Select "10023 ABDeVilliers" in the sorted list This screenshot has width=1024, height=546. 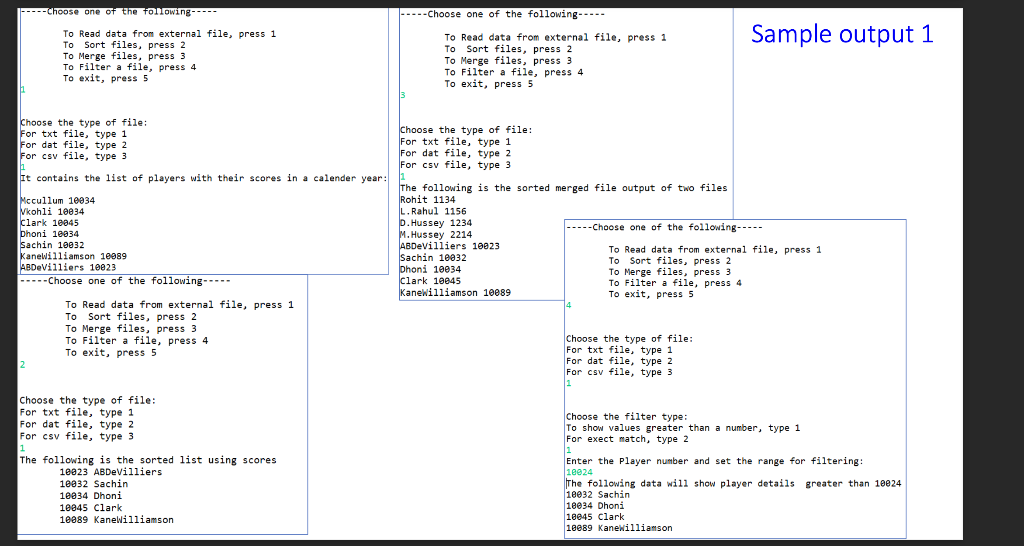110,472
